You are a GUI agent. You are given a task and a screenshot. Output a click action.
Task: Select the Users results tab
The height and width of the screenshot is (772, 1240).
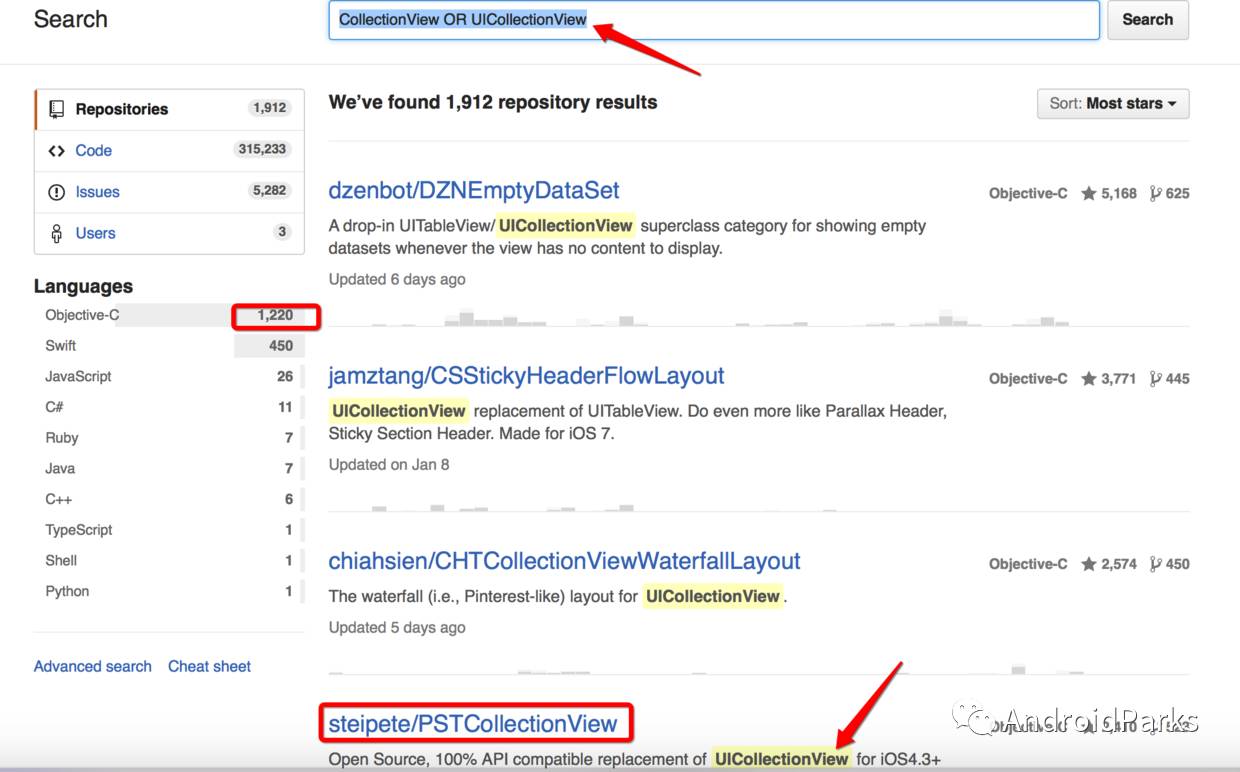[x=169, y=233]
